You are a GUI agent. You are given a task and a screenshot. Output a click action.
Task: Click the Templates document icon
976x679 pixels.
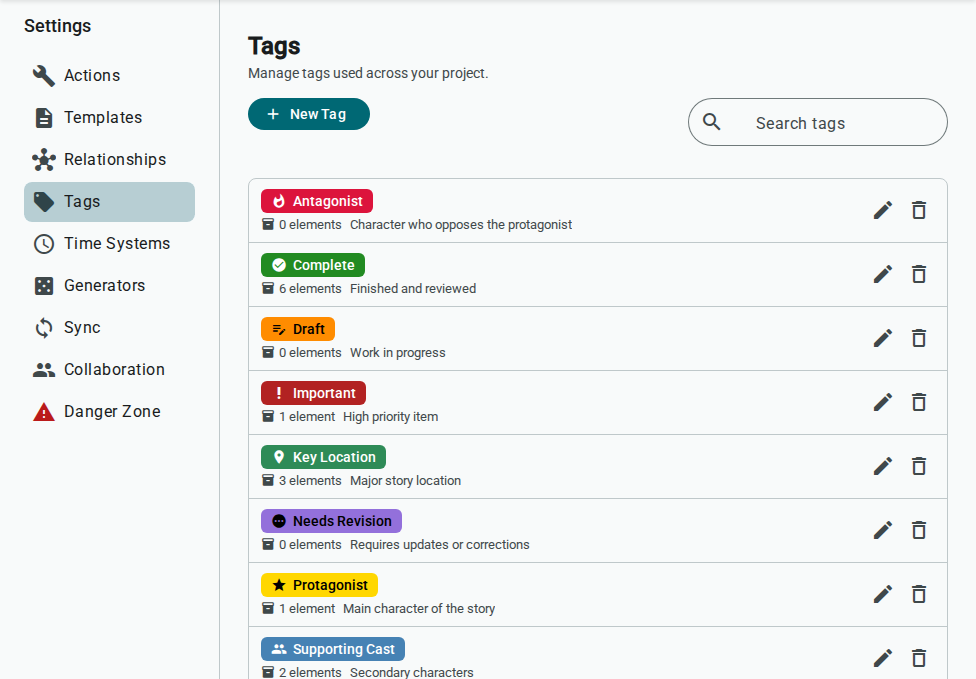click(44, 118)
